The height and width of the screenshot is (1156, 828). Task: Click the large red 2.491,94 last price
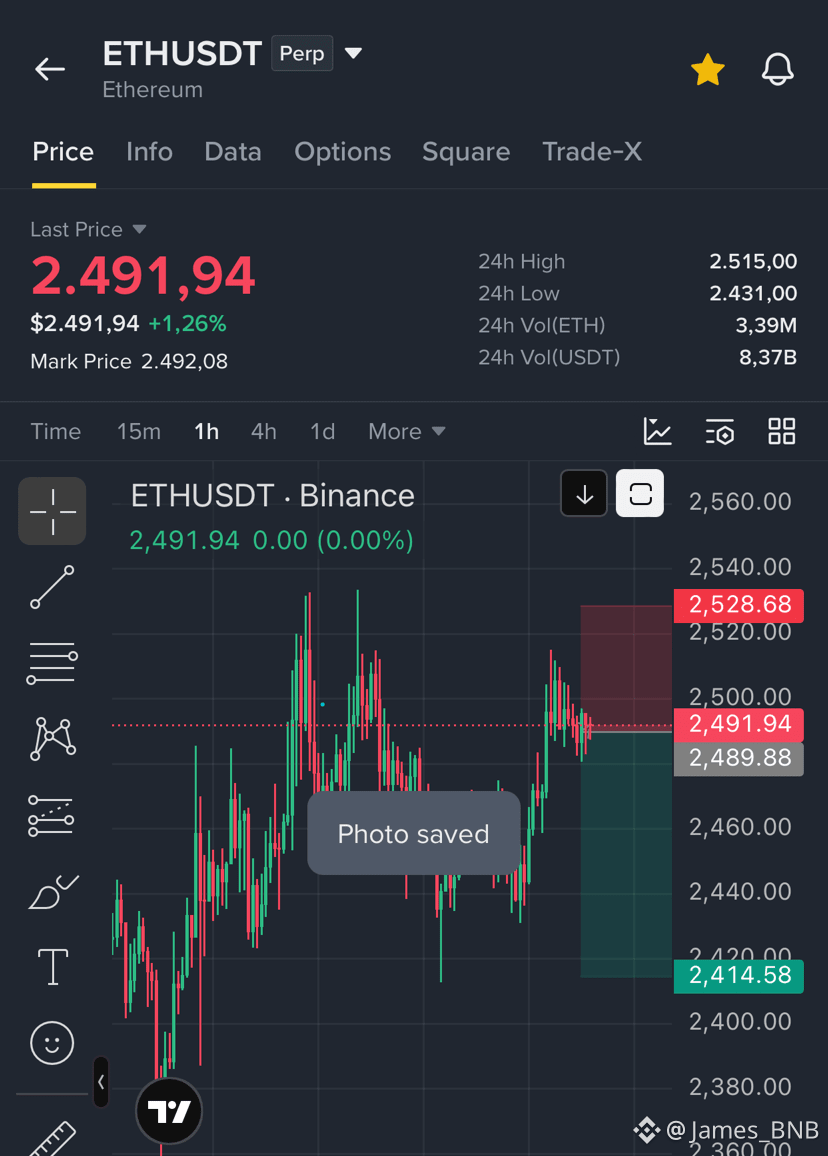click(143, 276)
